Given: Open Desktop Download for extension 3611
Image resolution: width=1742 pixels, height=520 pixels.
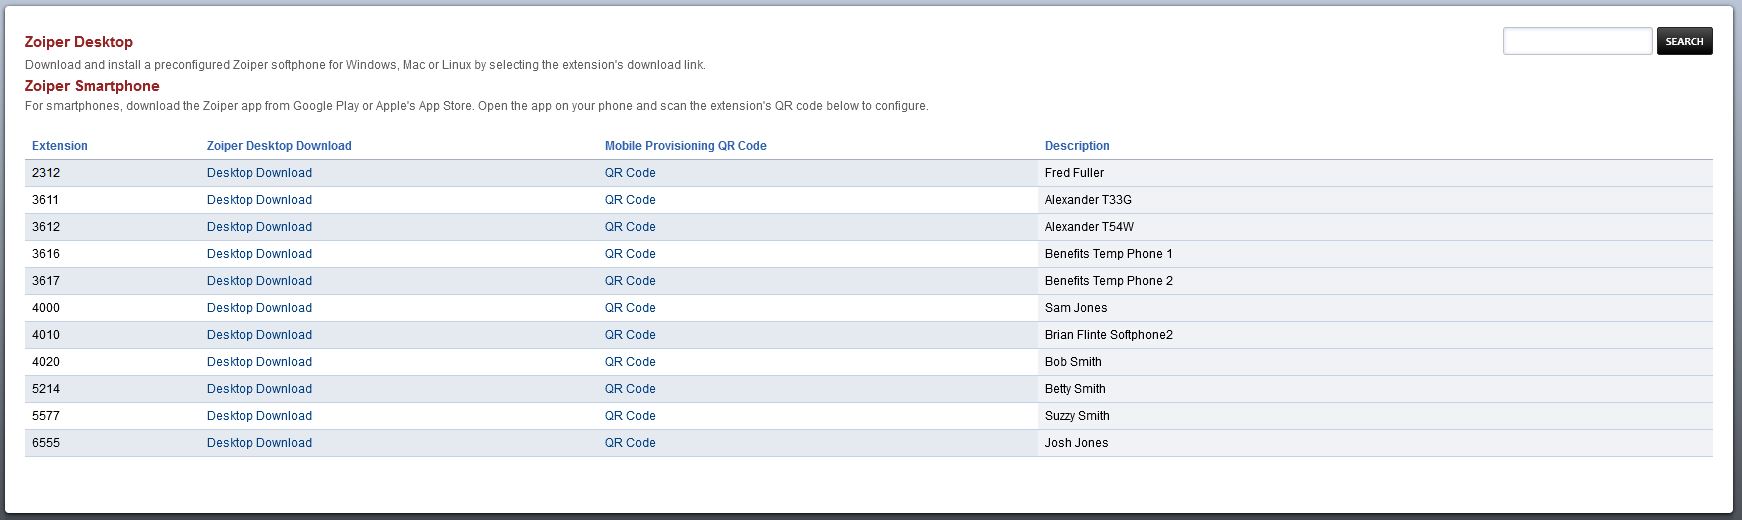Looking at the screenshot, I should [x=259, y=200].
